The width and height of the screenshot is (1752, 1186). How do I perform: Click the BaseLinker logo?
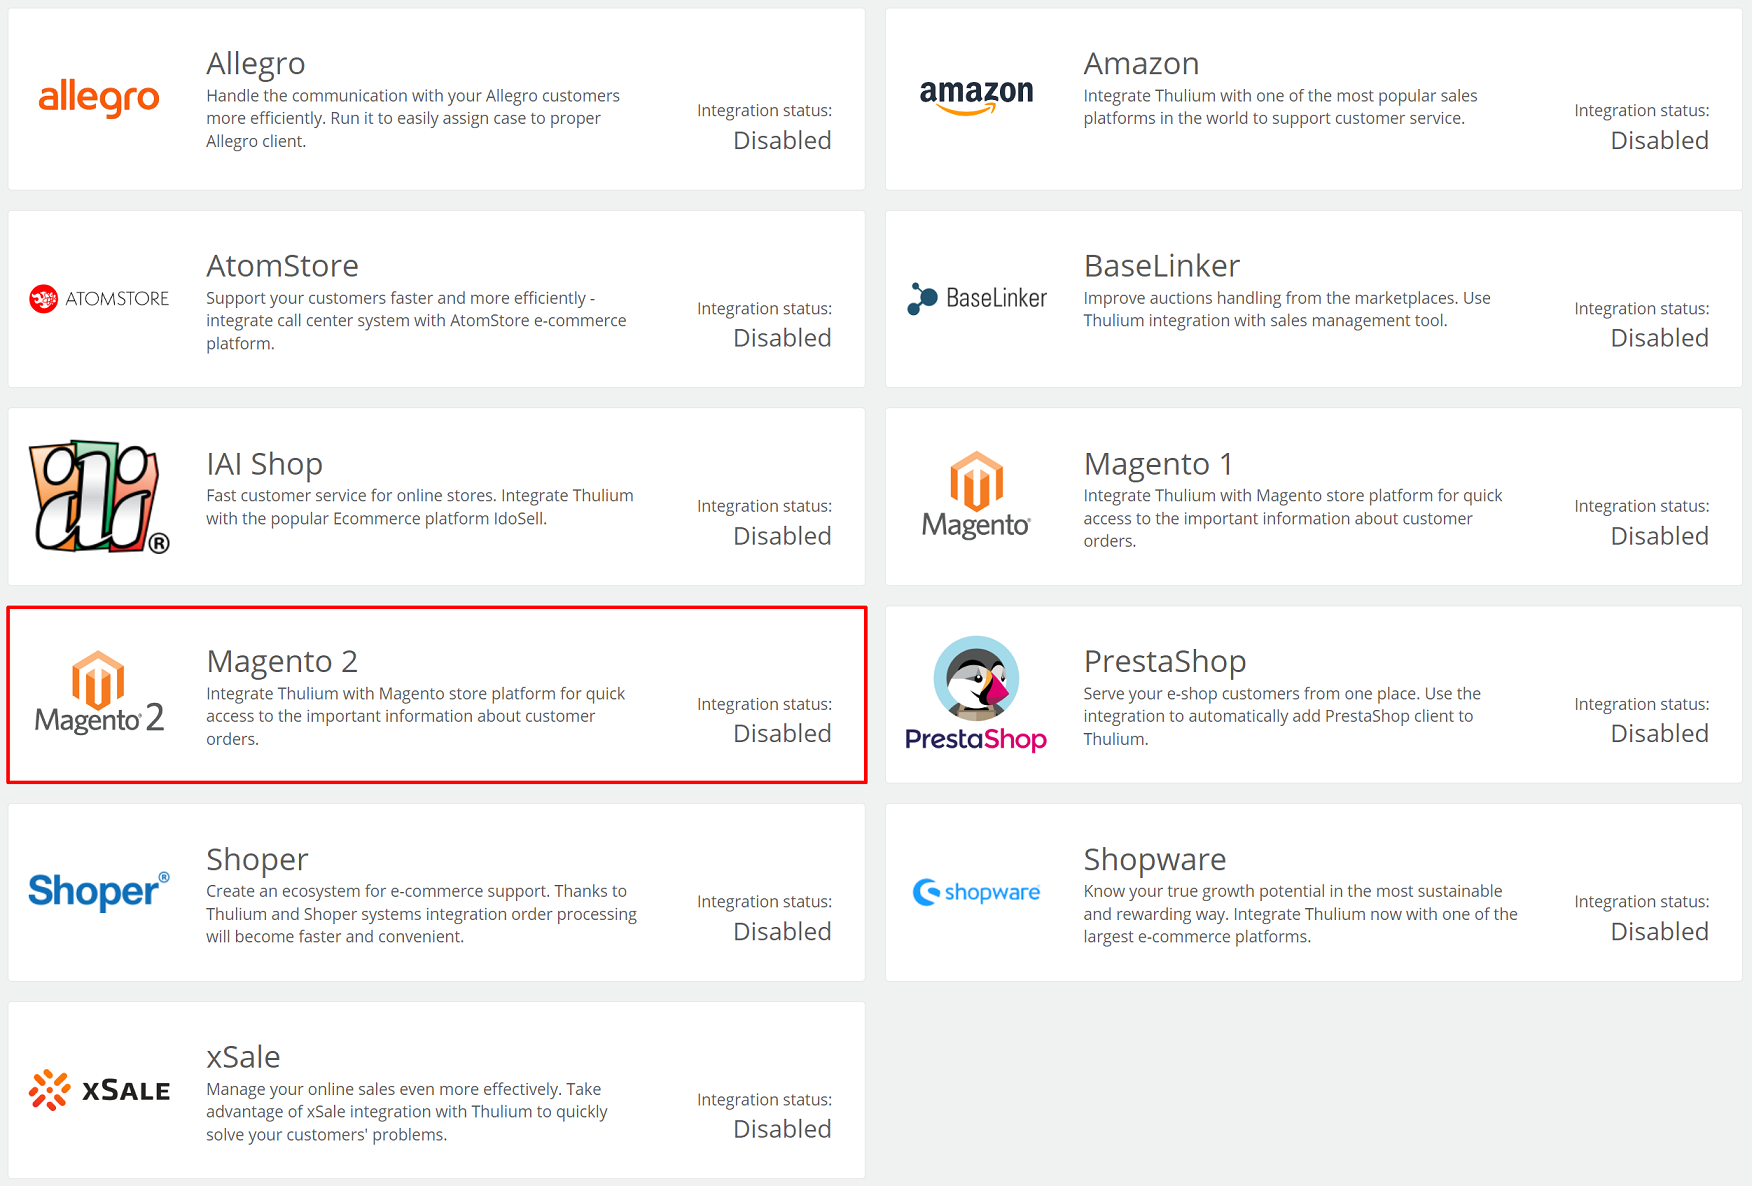pos(976,298)
